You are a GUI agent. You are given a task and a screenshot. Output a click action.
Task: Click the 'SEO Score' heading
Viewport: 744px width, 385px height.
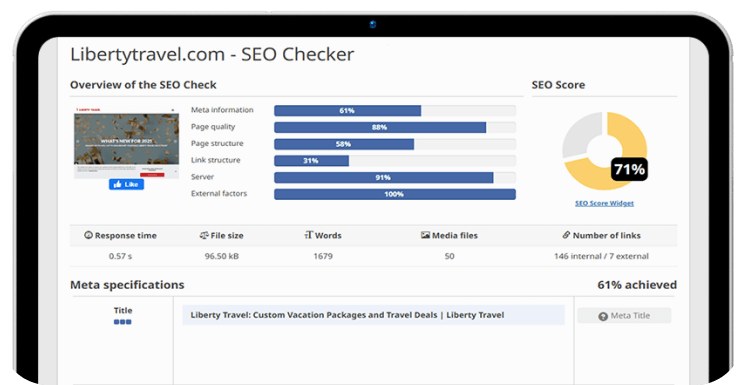tap(558, 85)
